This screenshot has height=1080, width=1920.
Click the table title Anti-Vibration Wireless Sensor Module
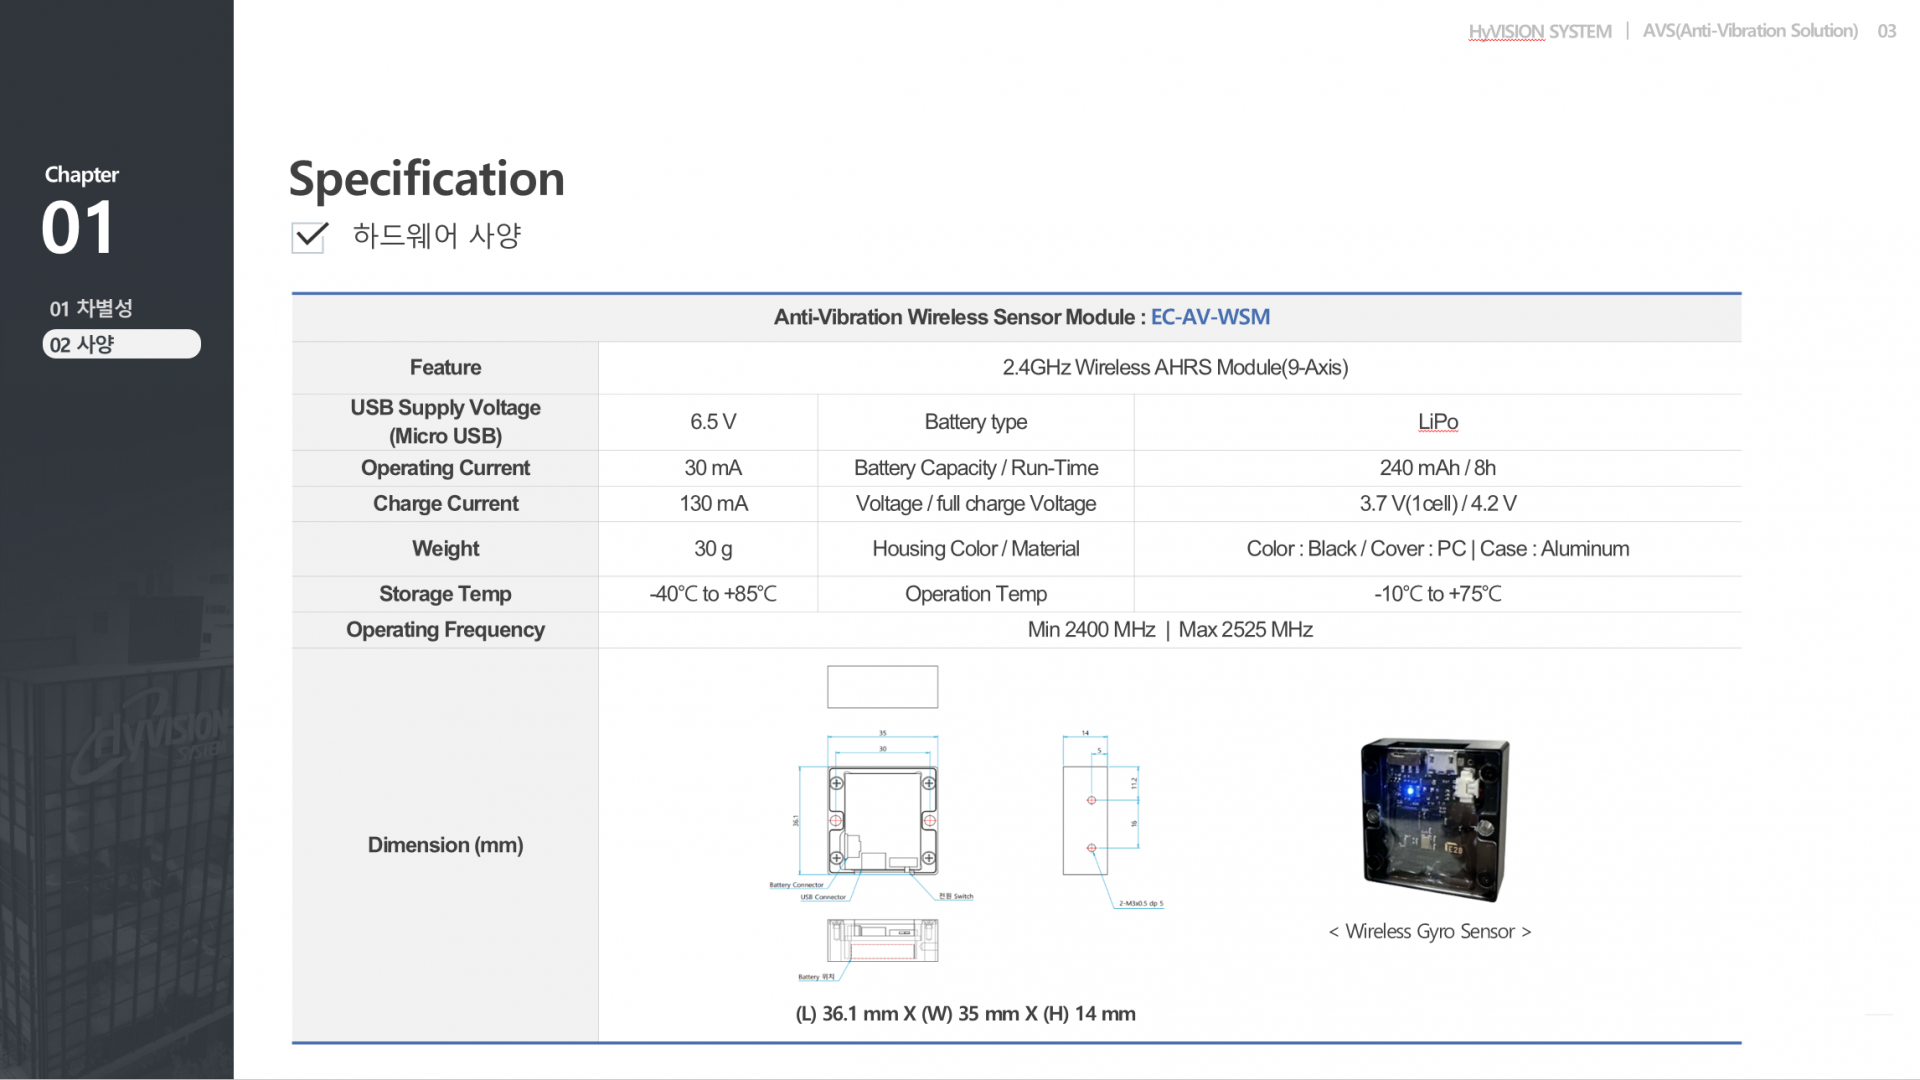point(960,317)
